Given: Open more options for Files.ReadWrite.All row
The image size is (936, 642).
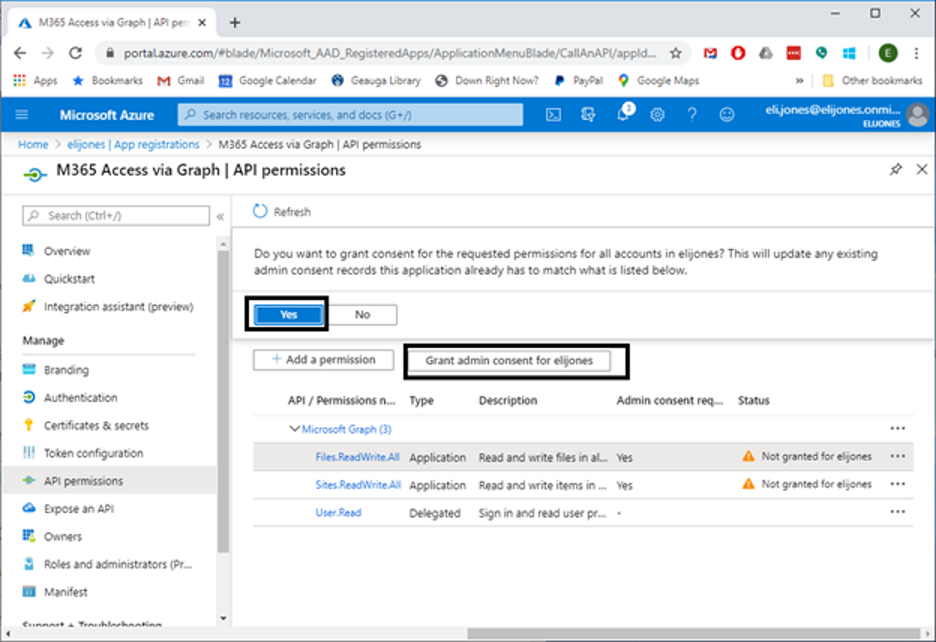Looking at the screenshot, I should pos(897,457).
